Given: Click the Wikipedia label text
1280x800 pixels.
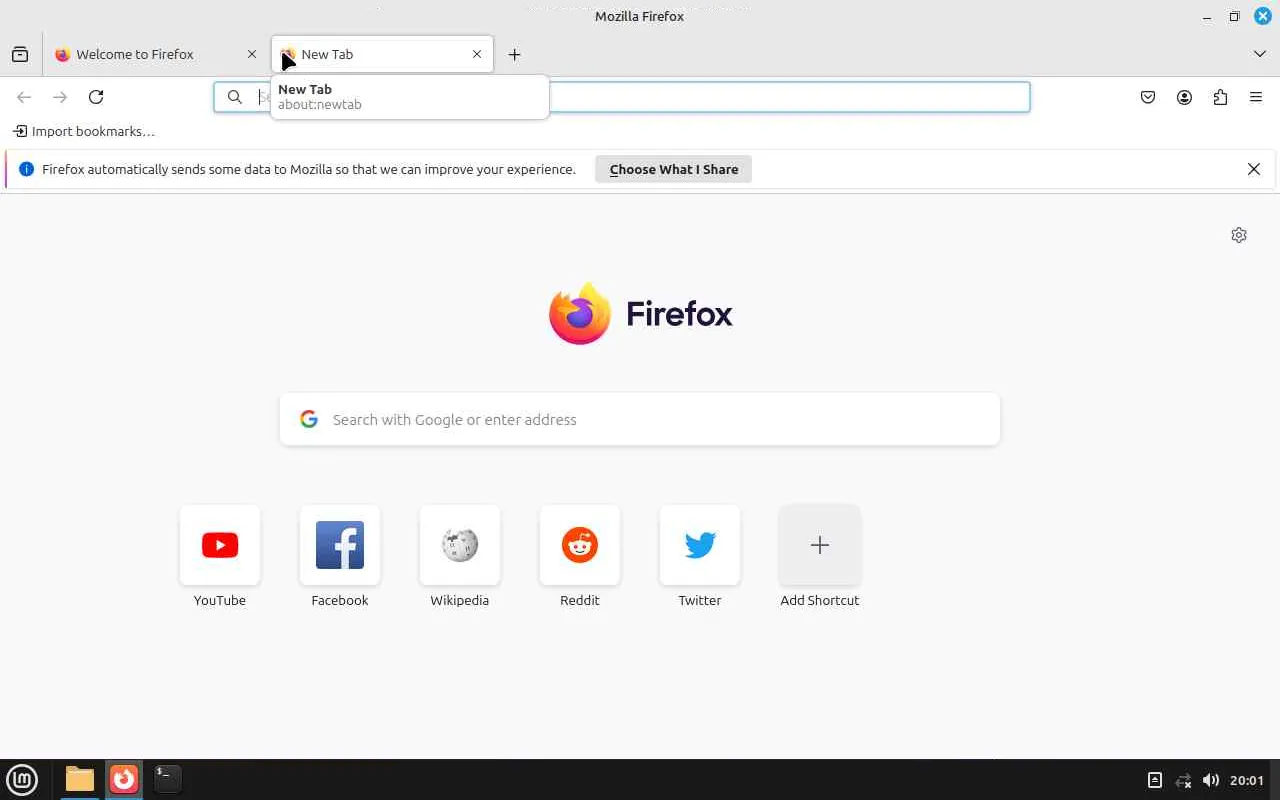Looking at the screenshot, I should (460, 600).
